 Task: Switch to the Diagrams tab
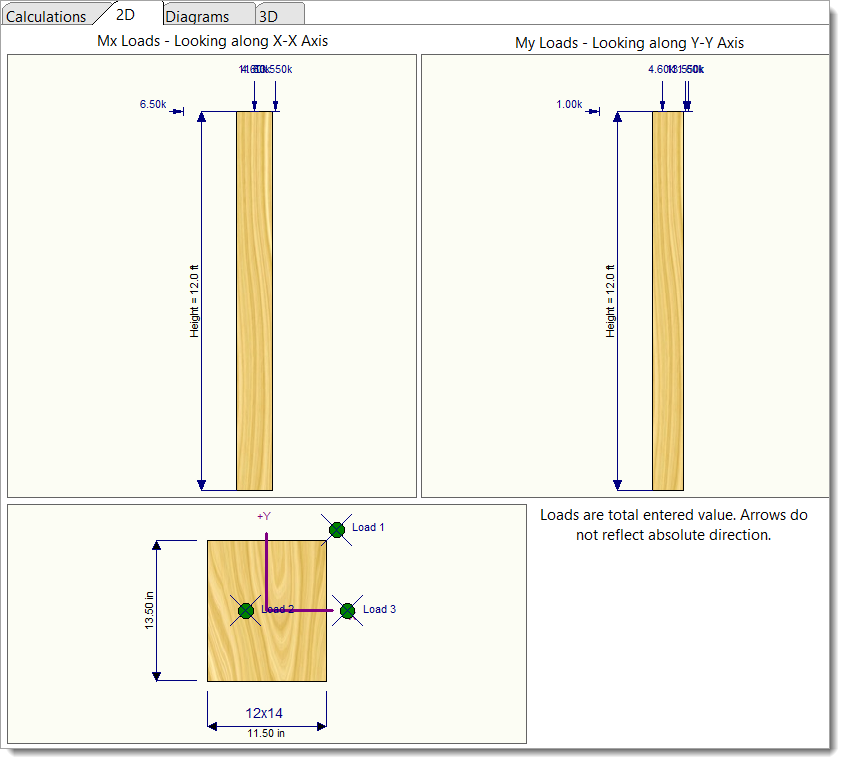tap(197, 16)
